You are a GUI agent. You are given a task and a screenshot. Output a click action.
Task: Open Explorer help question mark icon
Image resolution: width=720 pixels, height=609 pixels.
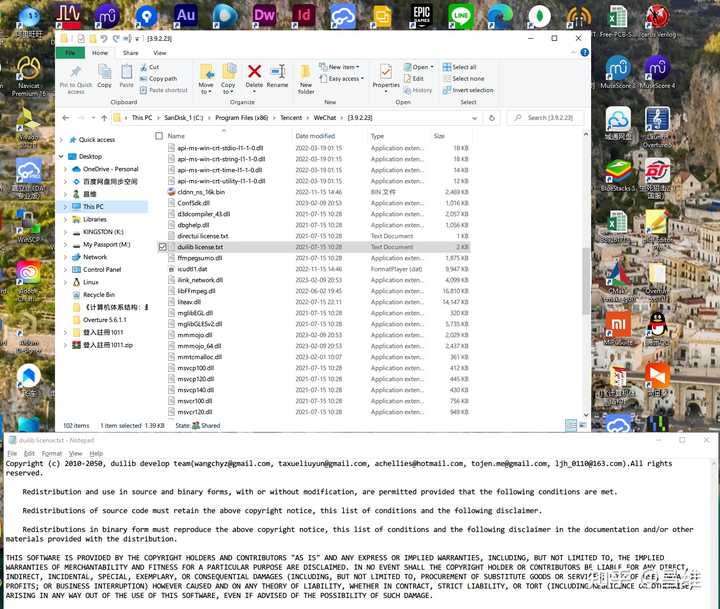pyautogui.click(x=585, y=53)
